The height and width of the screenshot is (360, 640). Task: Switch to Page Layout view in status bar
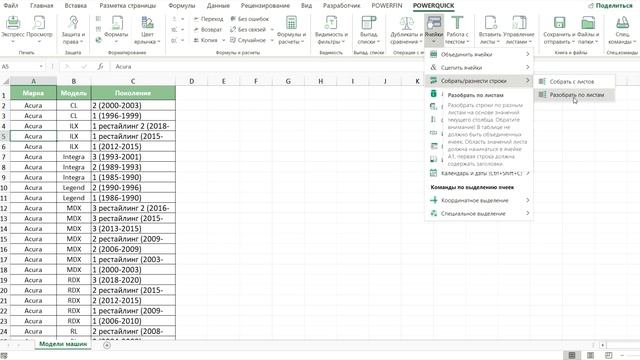tap(590, 356)
